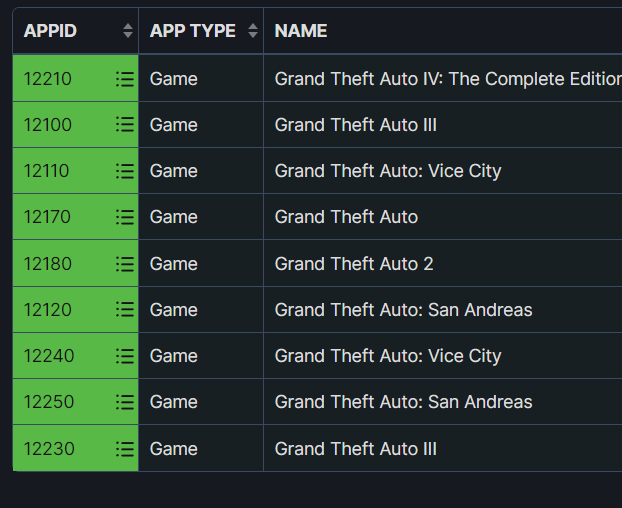Click the APPID header label
Image resolution: width=622 pixels, height=508 pixels.
[x=50, y=31]
